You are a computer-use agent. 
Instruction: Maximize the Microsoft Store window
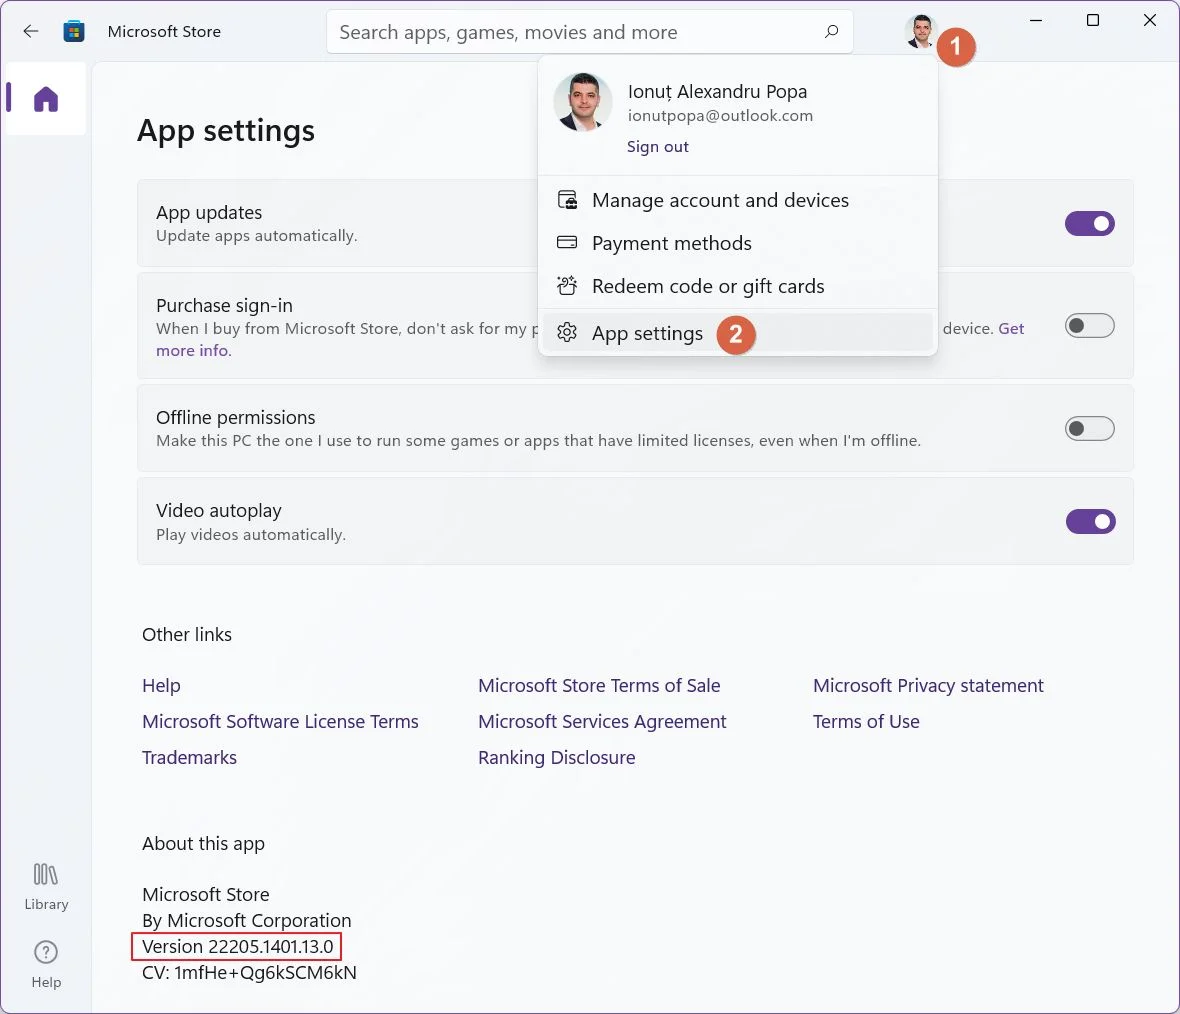pos(1093,20)
